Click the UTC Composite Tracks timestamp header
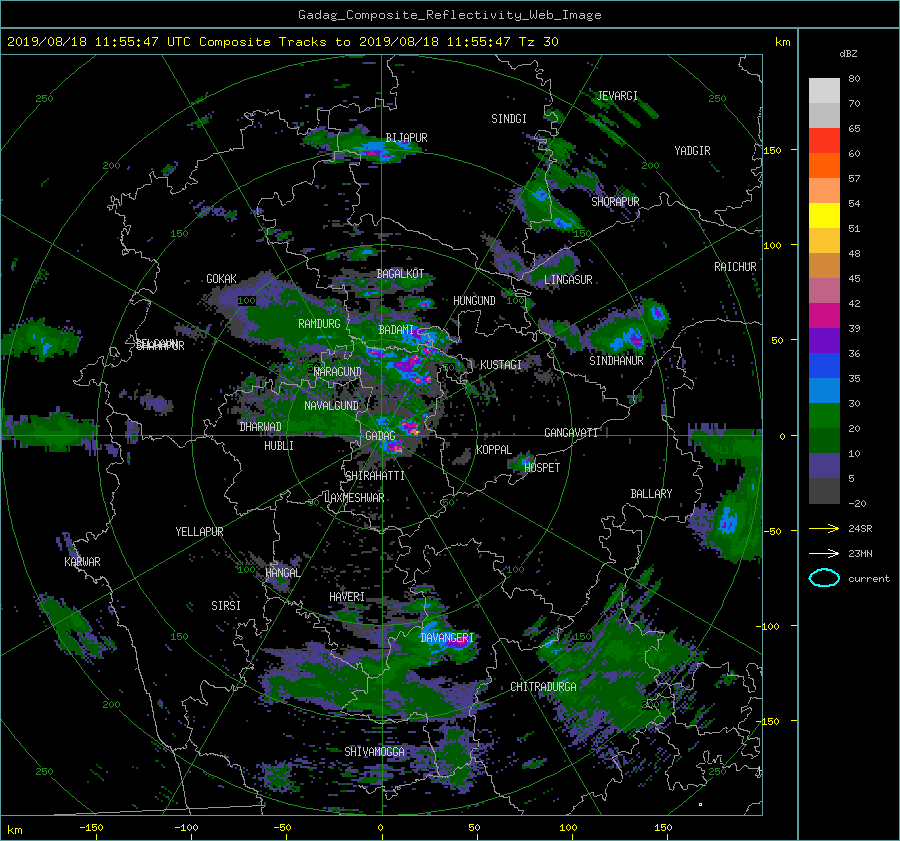The width and height of the screenshot is (900, 841). click(282, 42)
